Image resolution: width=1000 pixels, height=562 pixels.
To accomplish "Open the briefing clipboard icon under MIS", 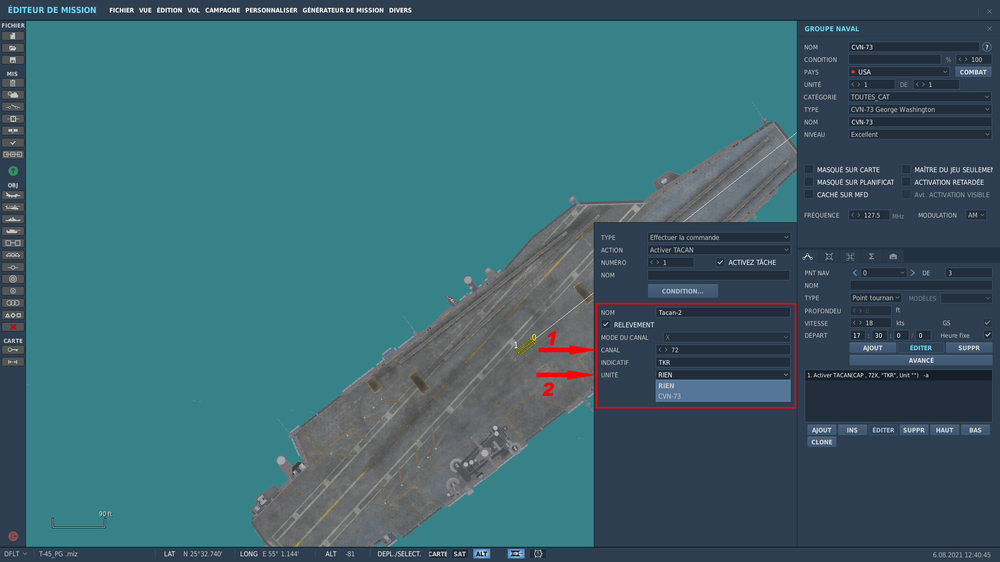I will pyautogui.click(x=13, y=83).
